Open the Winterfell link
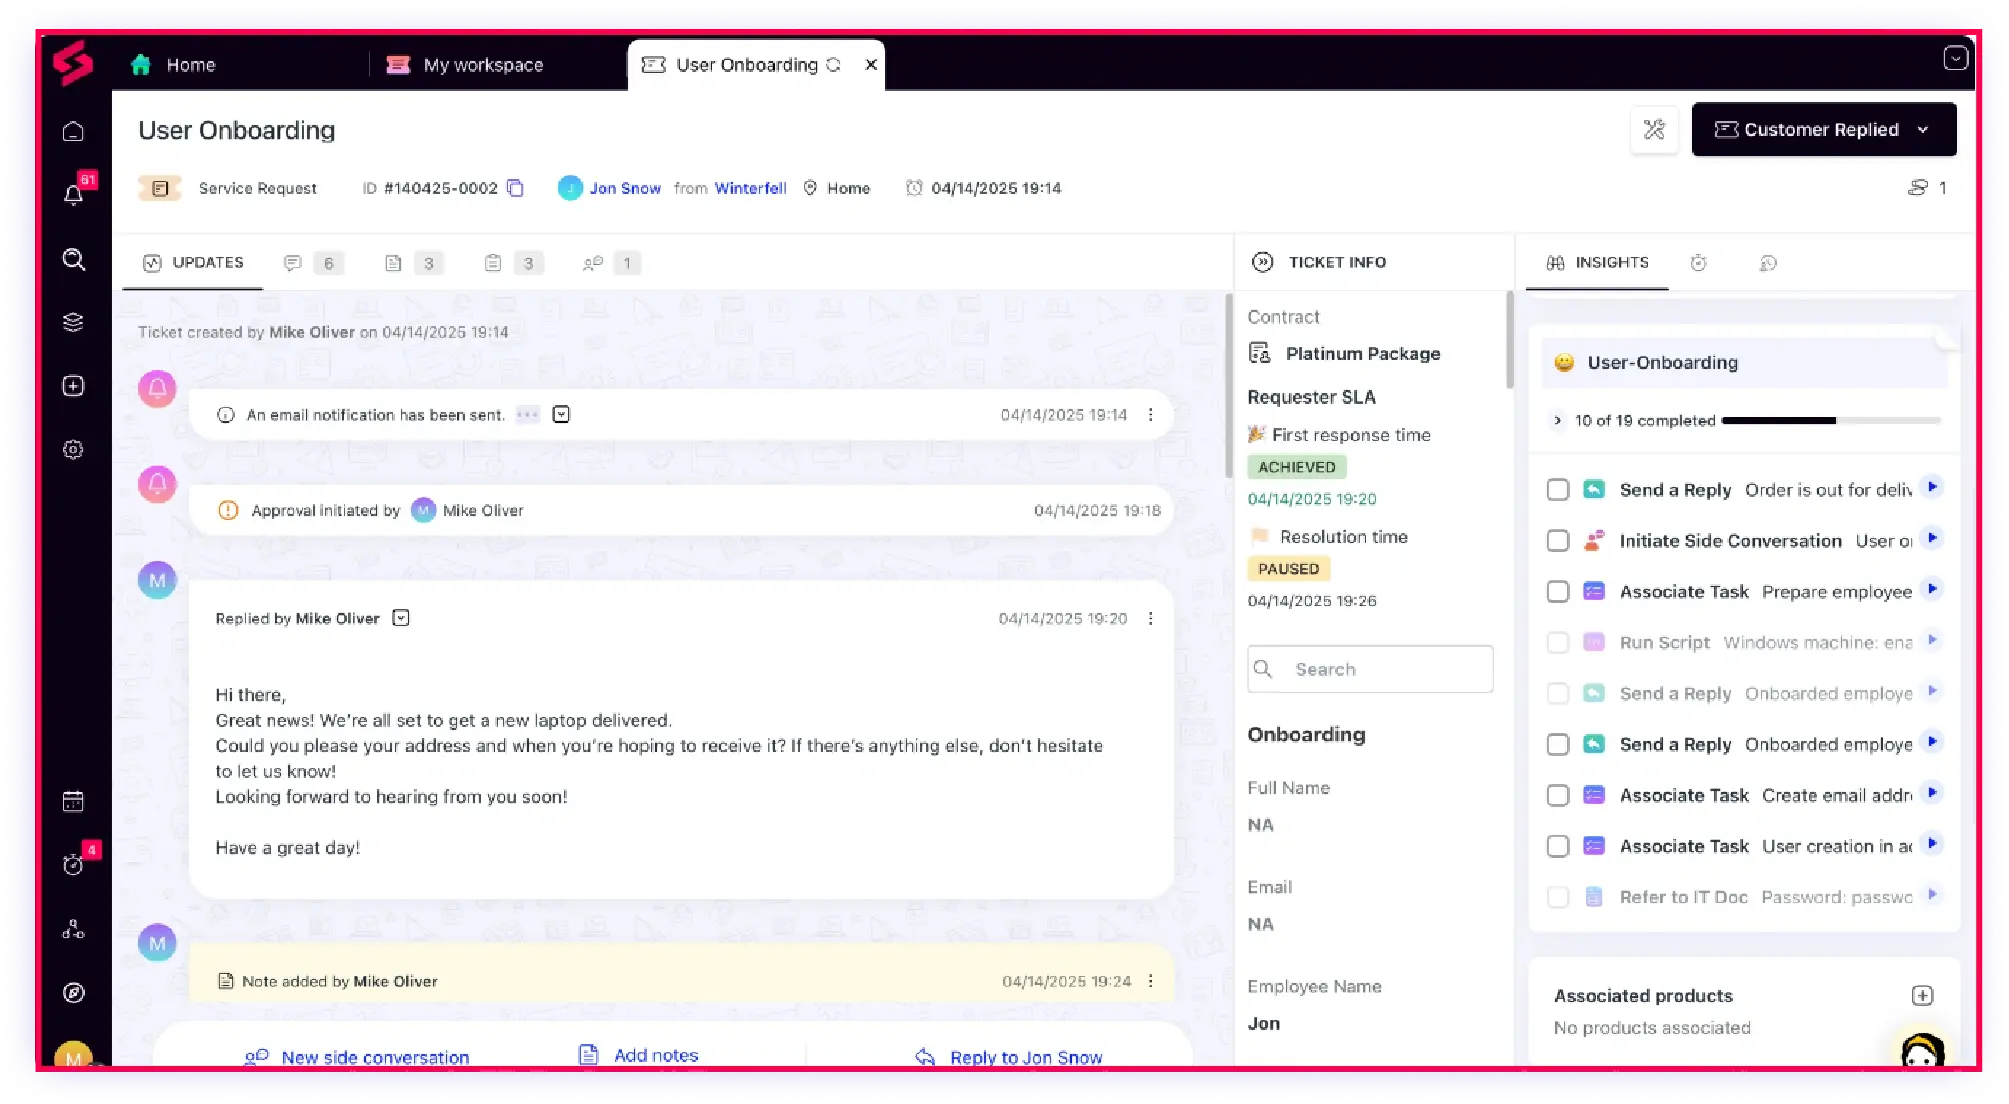The height and width of the screenshot is (1104, 2009). click(749, 188)
